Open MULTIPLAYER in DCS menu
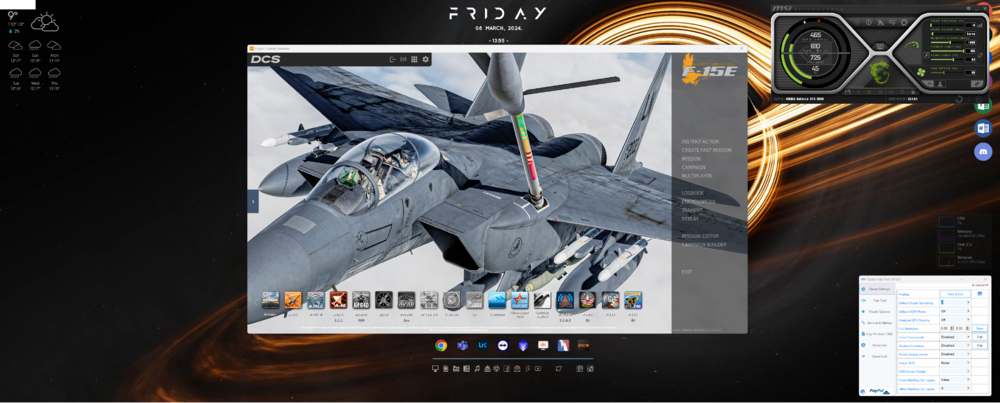This screenshot has height=403, width=1000. point(696,175)
